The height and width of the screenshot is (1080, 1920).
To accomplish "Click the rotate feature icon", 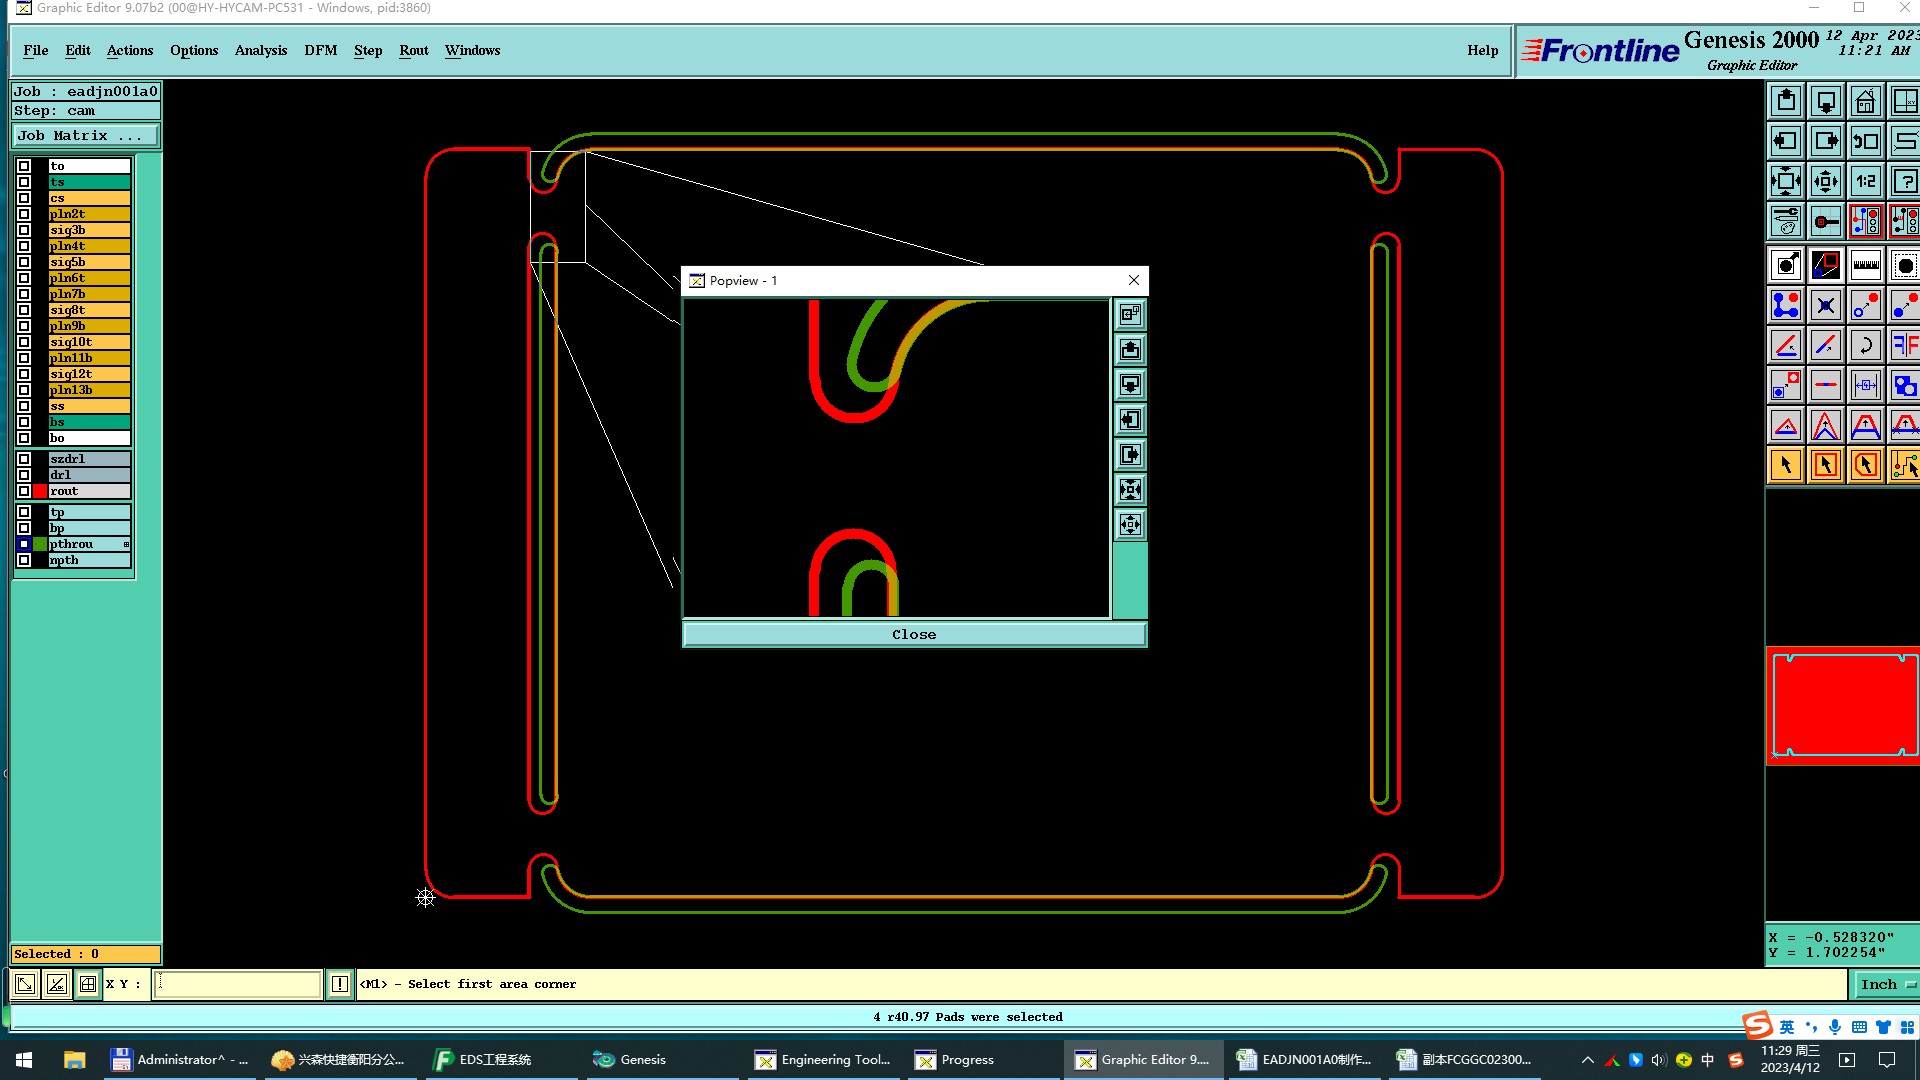I will click(x=1865, y=345).
